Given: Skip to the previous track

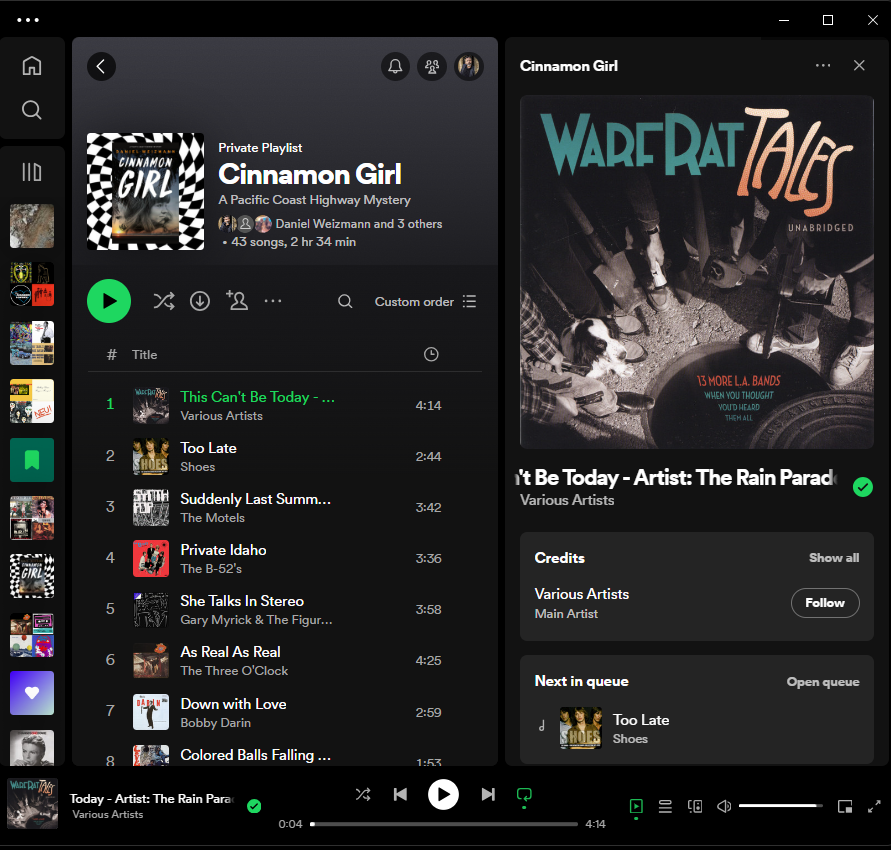Looking at the screenshot, I should (x=400, y=794).
